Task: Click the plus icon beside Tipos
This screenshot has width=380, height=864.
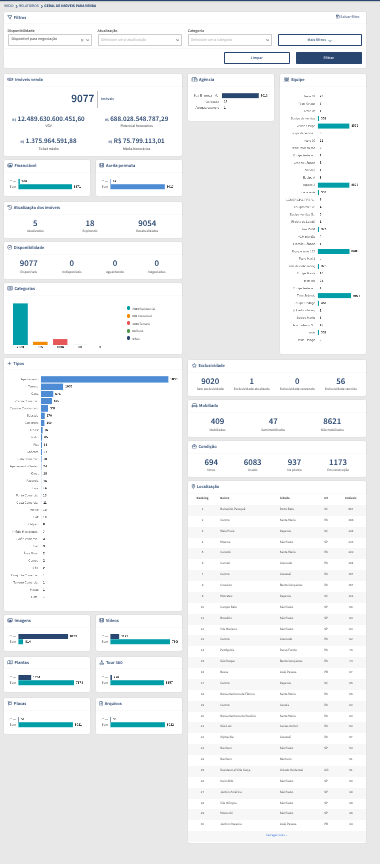Action: pos(9,364)
